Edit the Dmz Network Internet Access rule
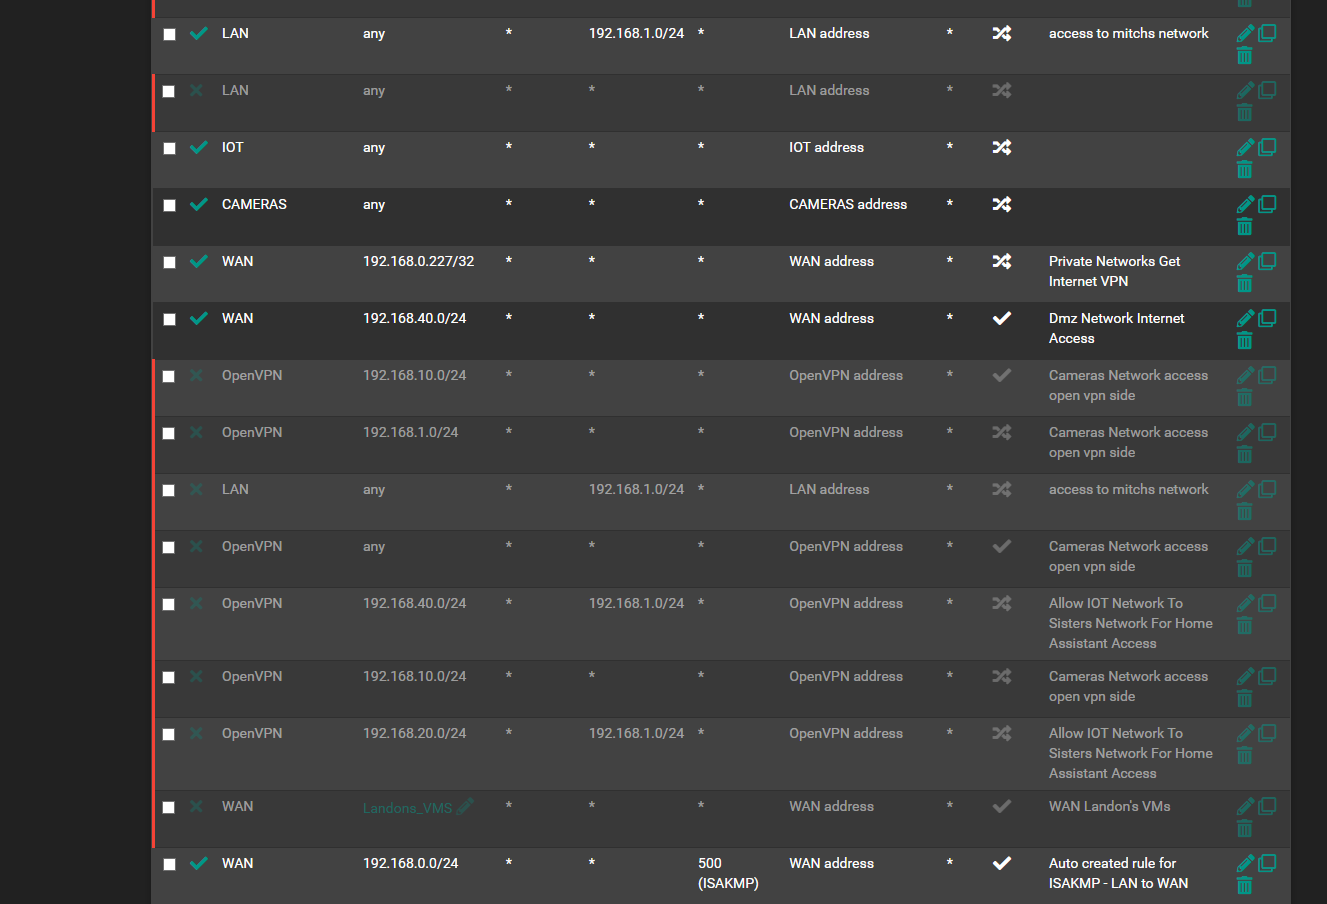The width and height of the screenshot is (1327, 904). tap(1245, 318)
